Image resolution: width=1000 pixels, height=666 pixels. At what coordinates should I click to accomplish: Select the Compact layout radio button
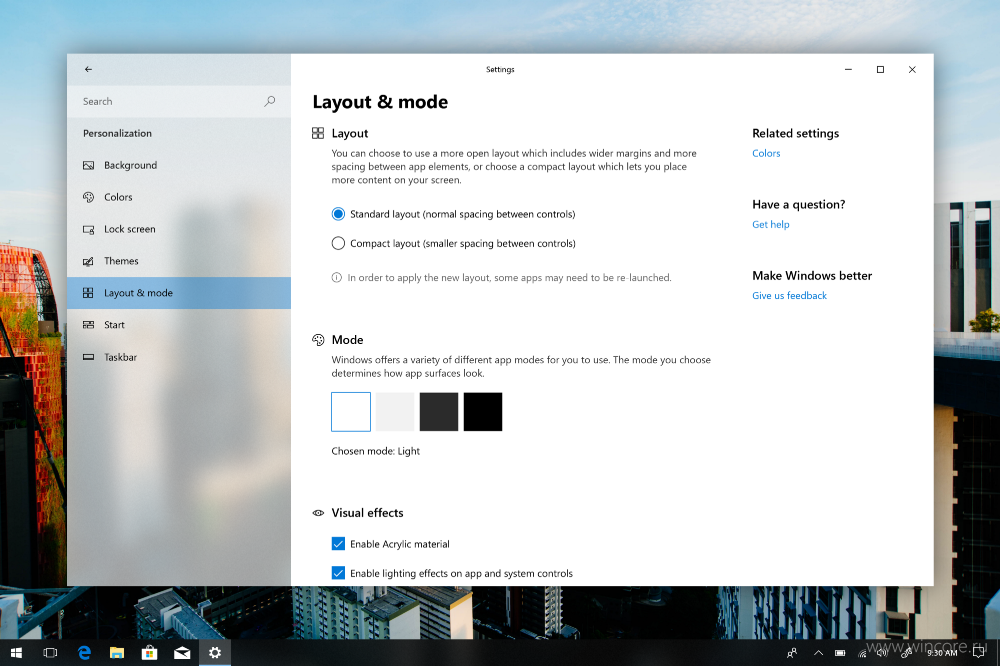[338, 243]
